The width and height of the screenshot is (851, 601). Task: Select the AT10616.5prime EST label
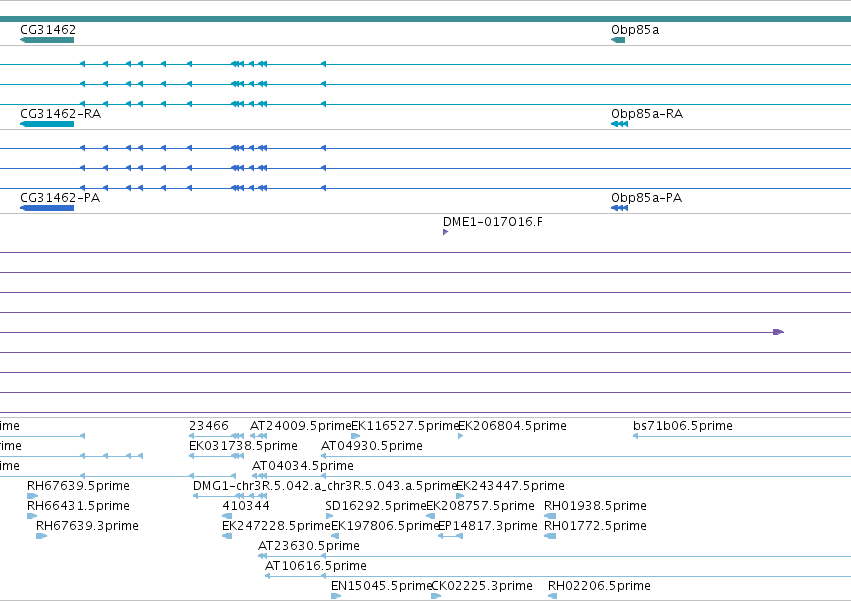click(x=315, y=566)
